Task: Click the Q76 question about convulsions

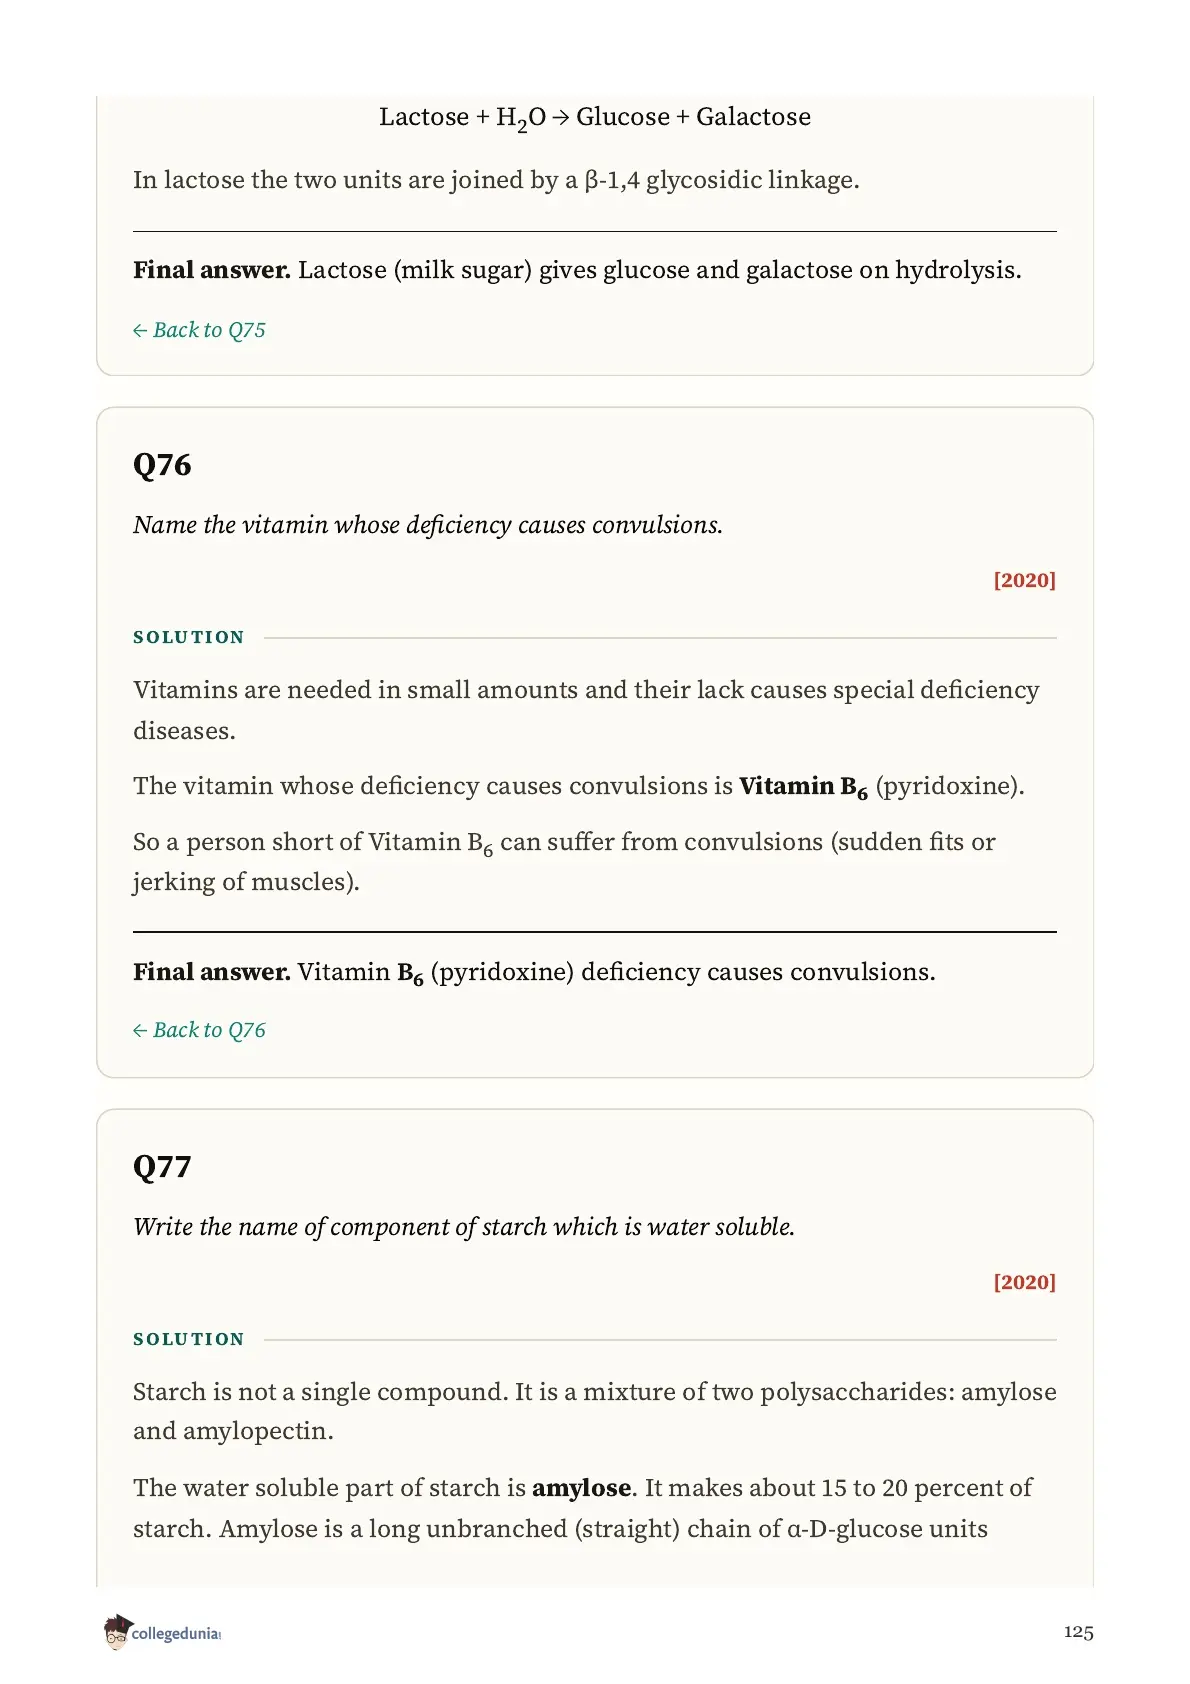Action: [x=428, y=525]
